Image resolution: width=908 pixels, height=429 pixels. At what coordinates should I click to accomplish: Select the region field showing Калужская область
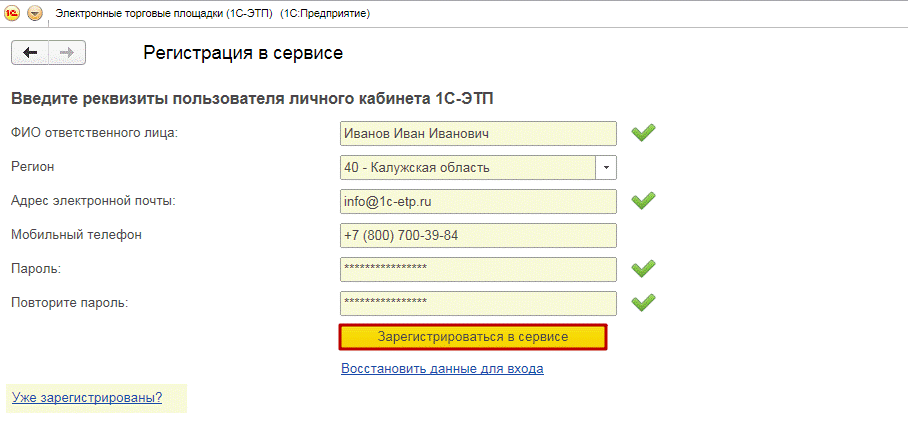(468, 167)
